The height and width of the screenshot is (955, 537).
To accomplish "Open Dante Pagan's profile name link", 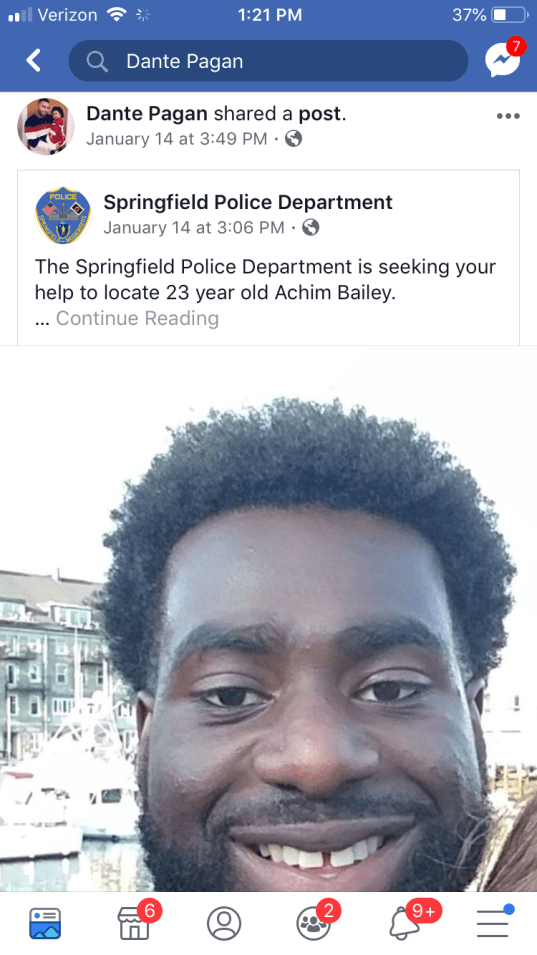I will click(147, 113).
